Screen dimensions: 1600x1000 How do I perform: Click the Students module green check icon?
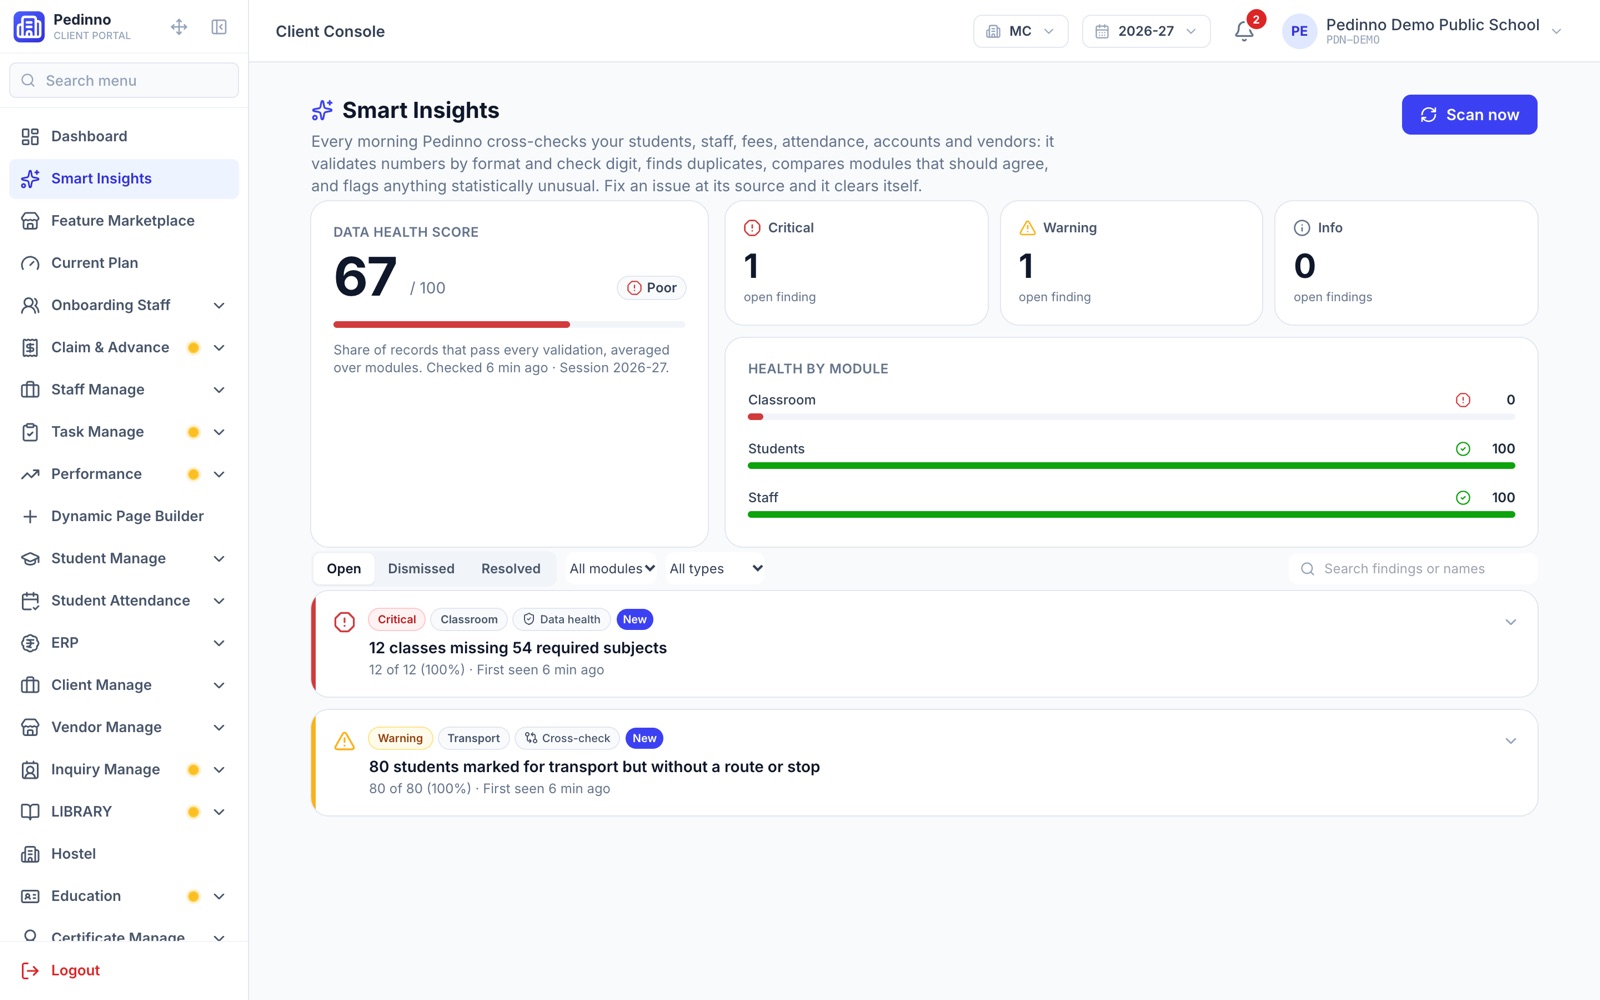click(x=1463, y=449)
